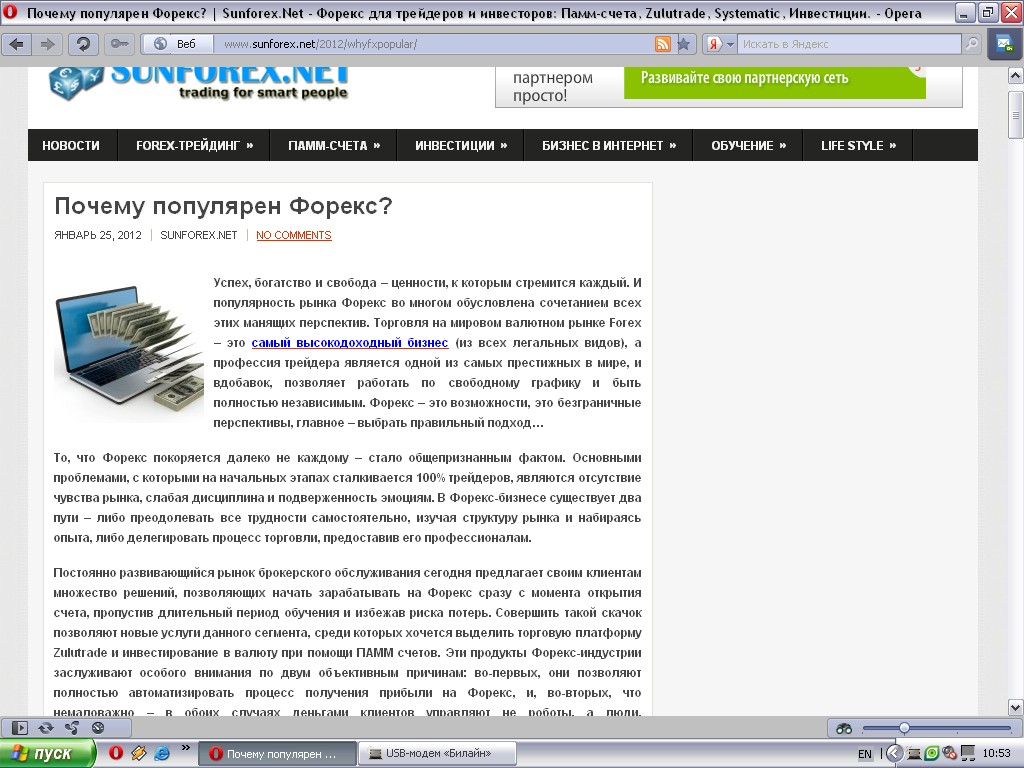Click the RSS feed icon in address bar

[x=661, y=44]
